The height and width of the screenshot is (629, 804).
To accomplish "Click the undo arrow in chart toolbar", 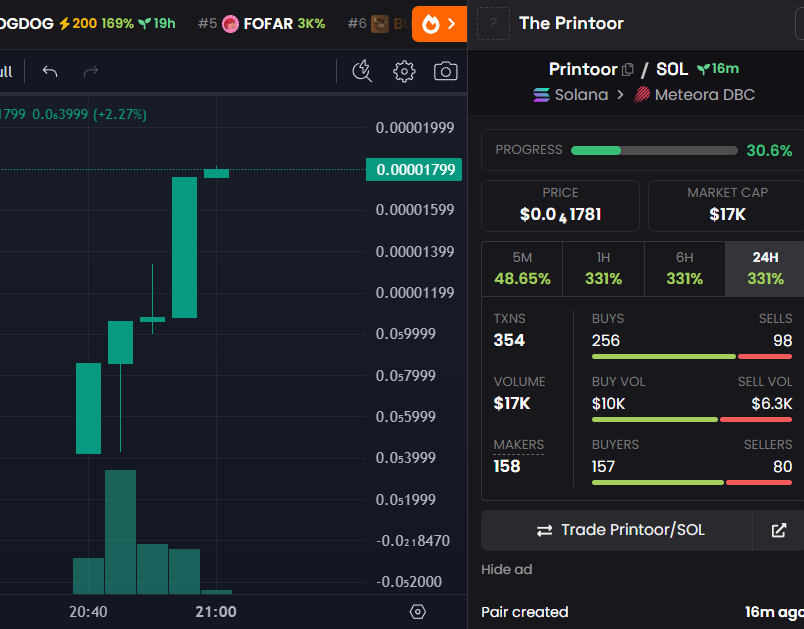I will (x=50, y=71).
